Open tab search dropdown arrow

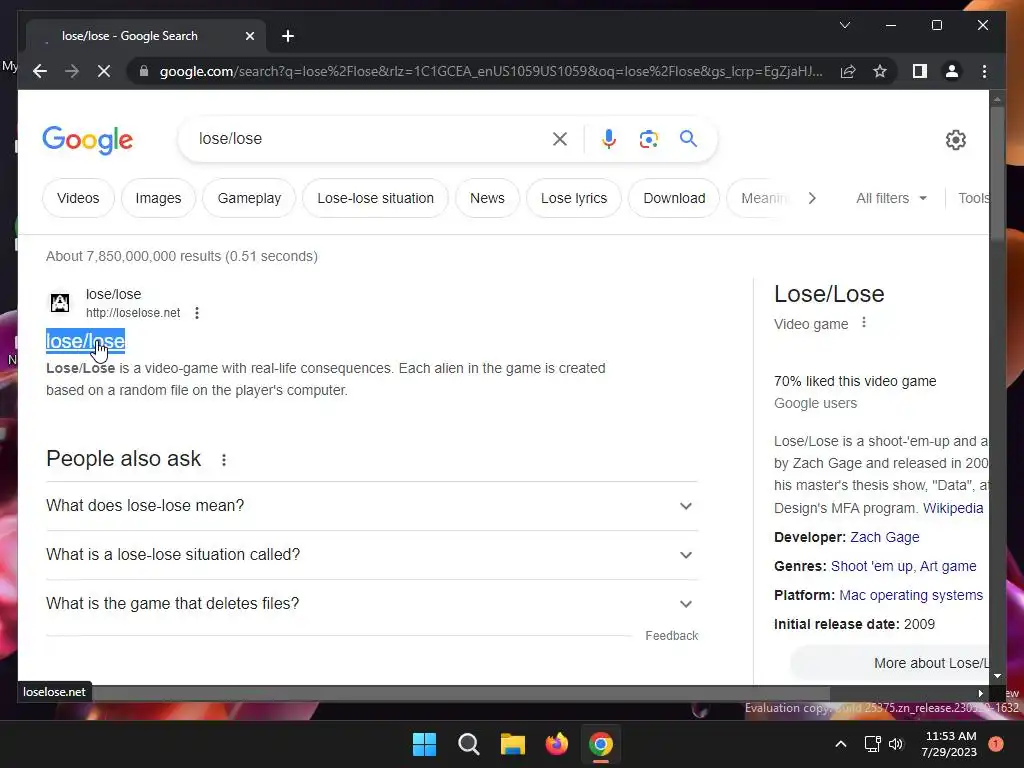point(844,25)
